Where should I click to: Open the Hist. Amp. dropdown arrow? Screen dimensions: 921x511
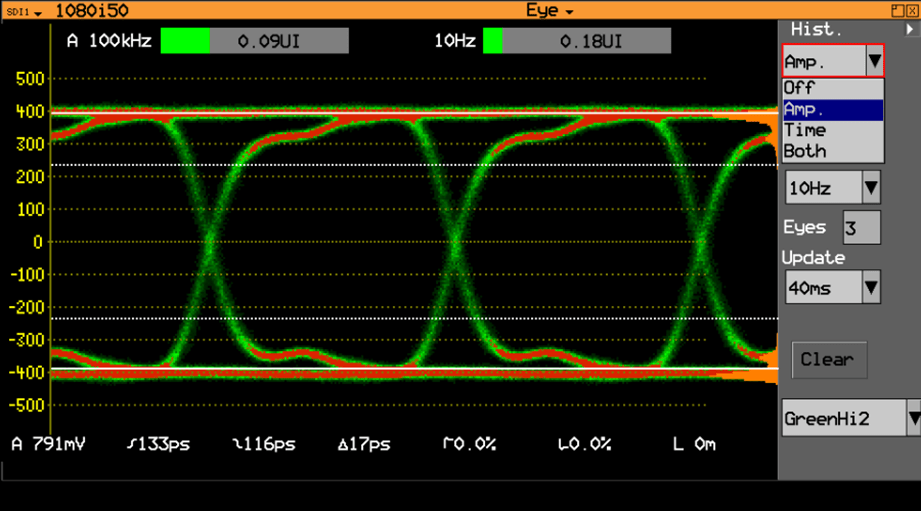874,60
